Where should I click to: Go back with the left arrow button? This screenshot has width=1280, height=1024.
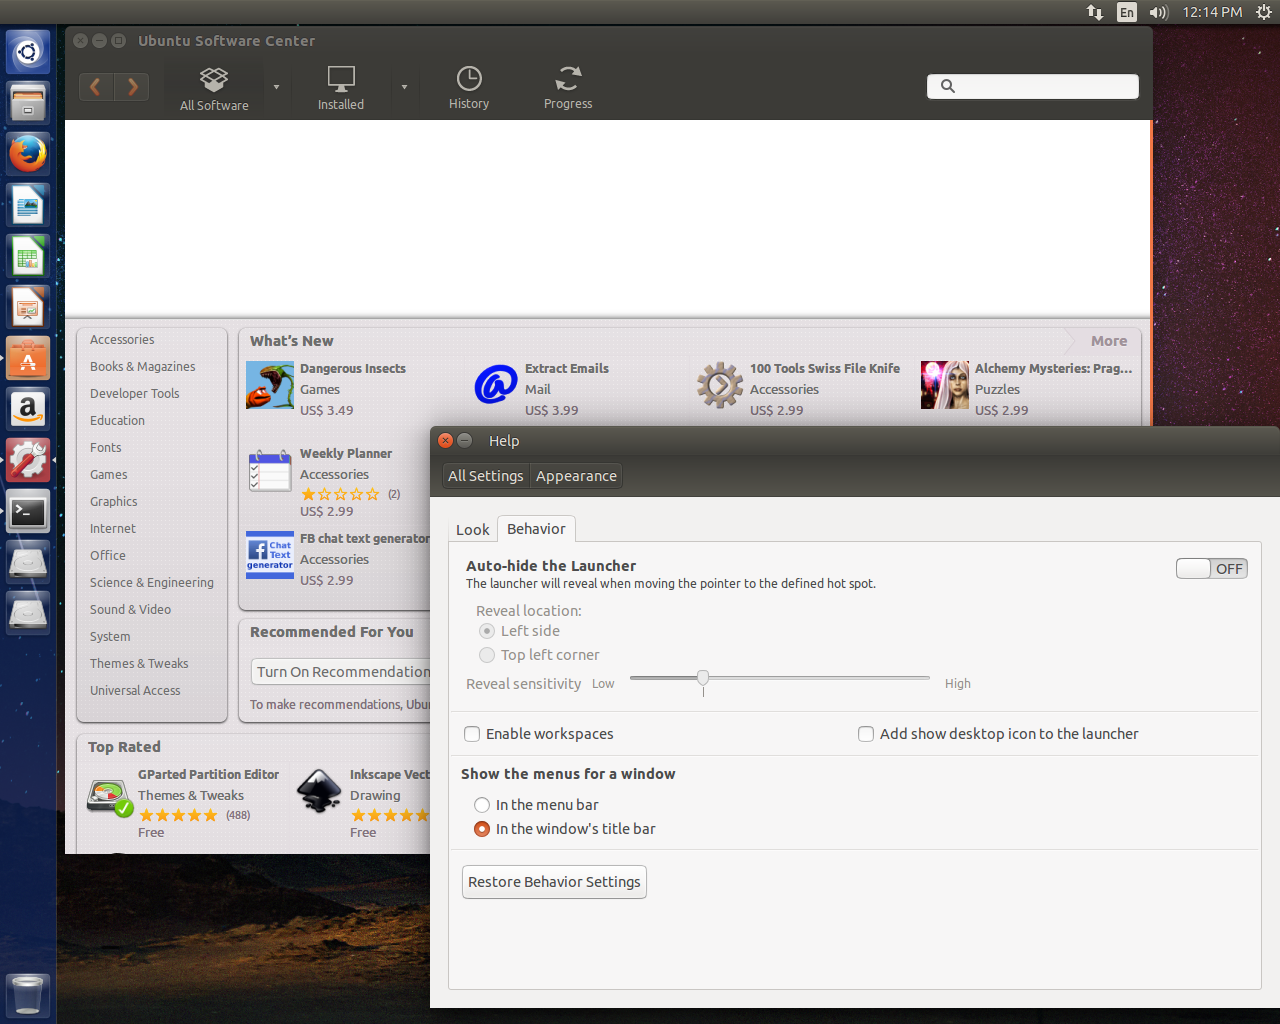pos(97,87)
